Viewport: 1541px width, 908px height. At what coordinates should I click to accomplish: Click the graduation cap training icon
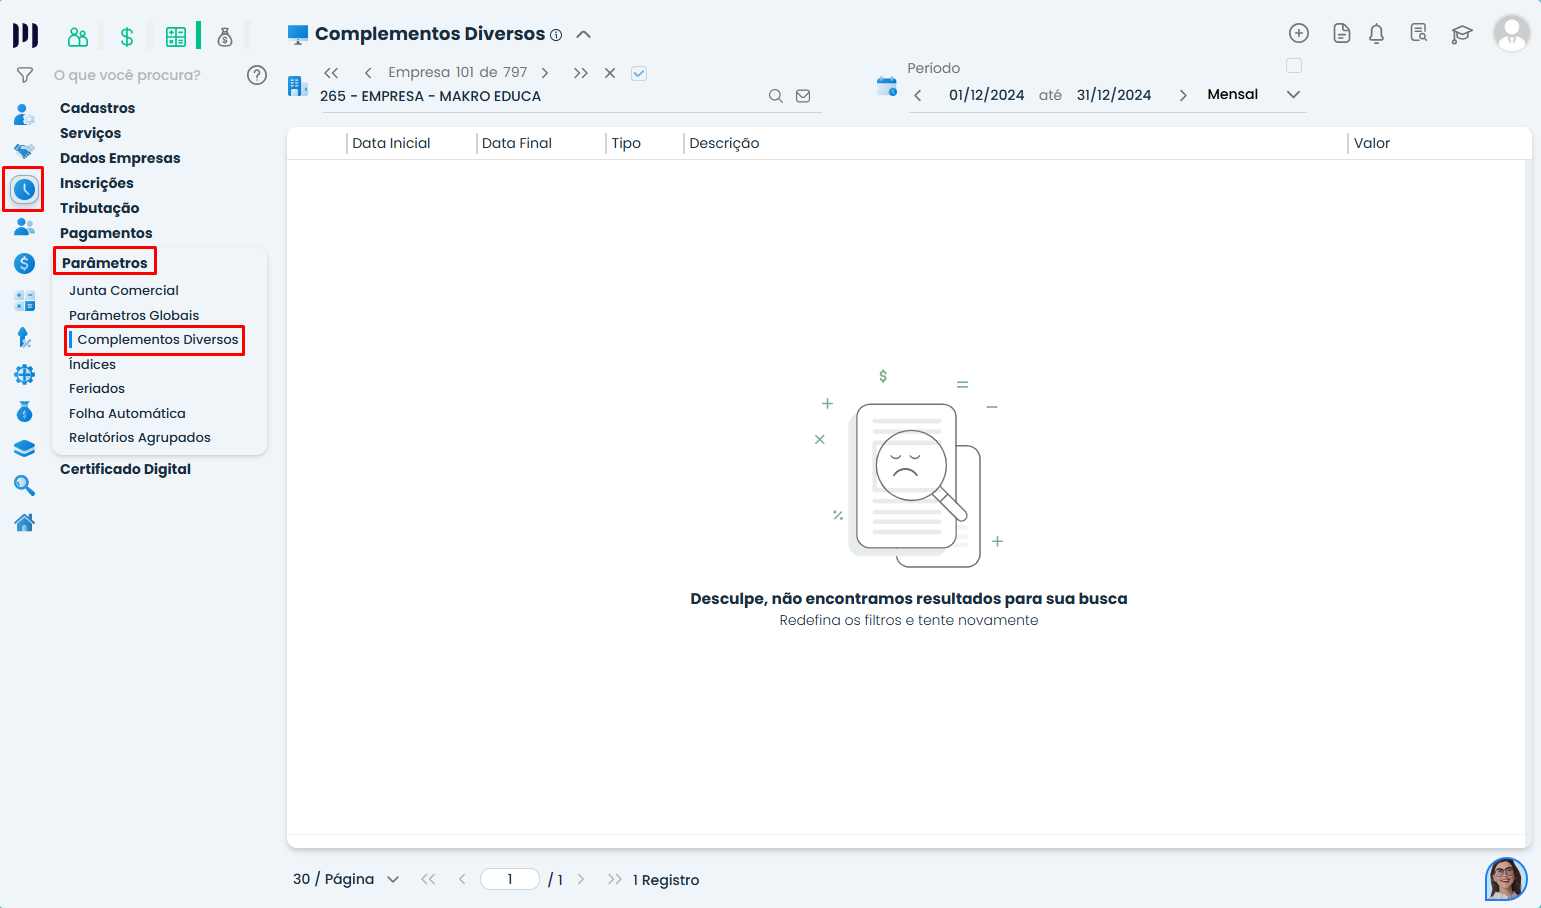(1461, 34)
